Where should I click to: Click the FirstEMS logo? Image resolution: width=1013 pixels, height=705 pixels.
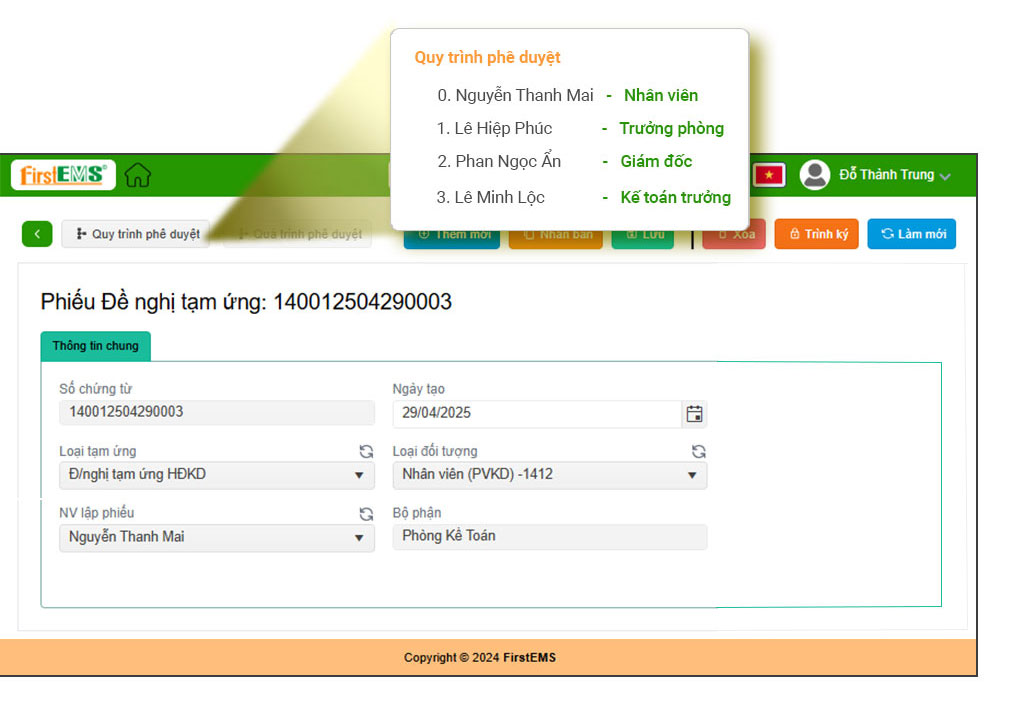click(x=63, y=175)
